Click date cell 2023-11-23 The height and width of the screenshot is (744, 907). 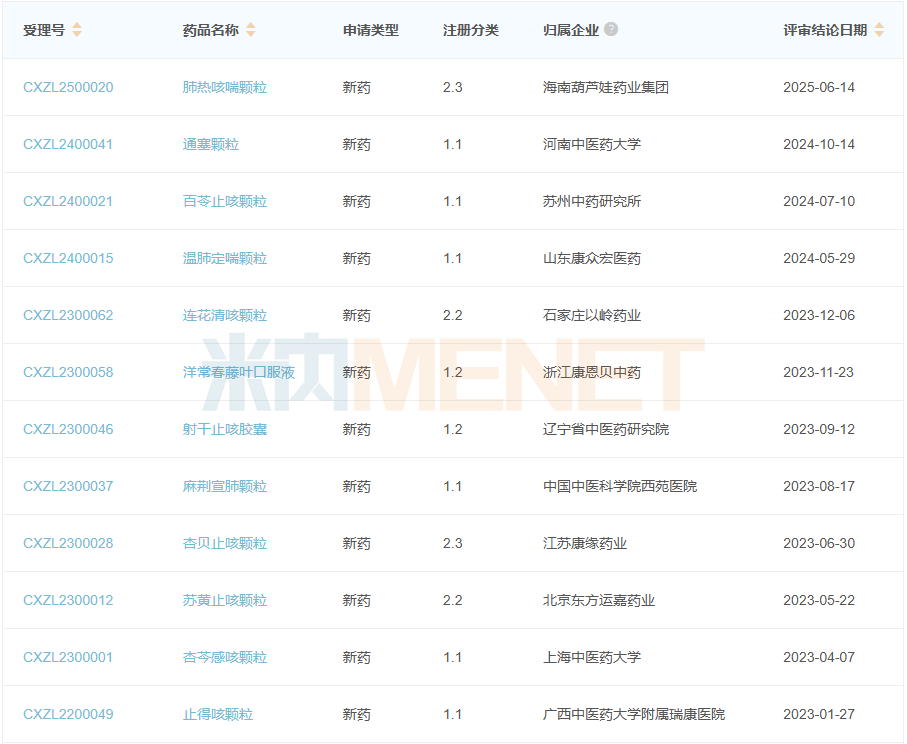pos(819,372)
